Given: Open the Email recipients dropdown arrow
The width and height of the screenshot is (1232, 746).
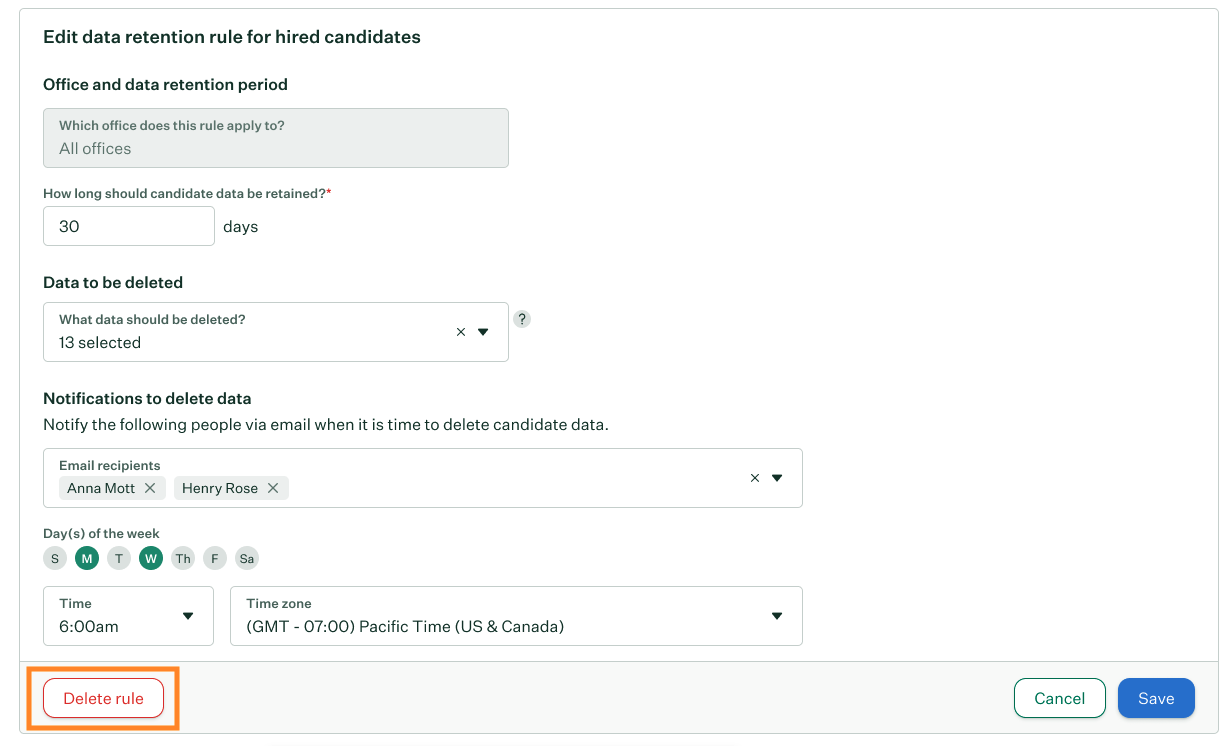Looking at the screenshot, I should point(777,478).
